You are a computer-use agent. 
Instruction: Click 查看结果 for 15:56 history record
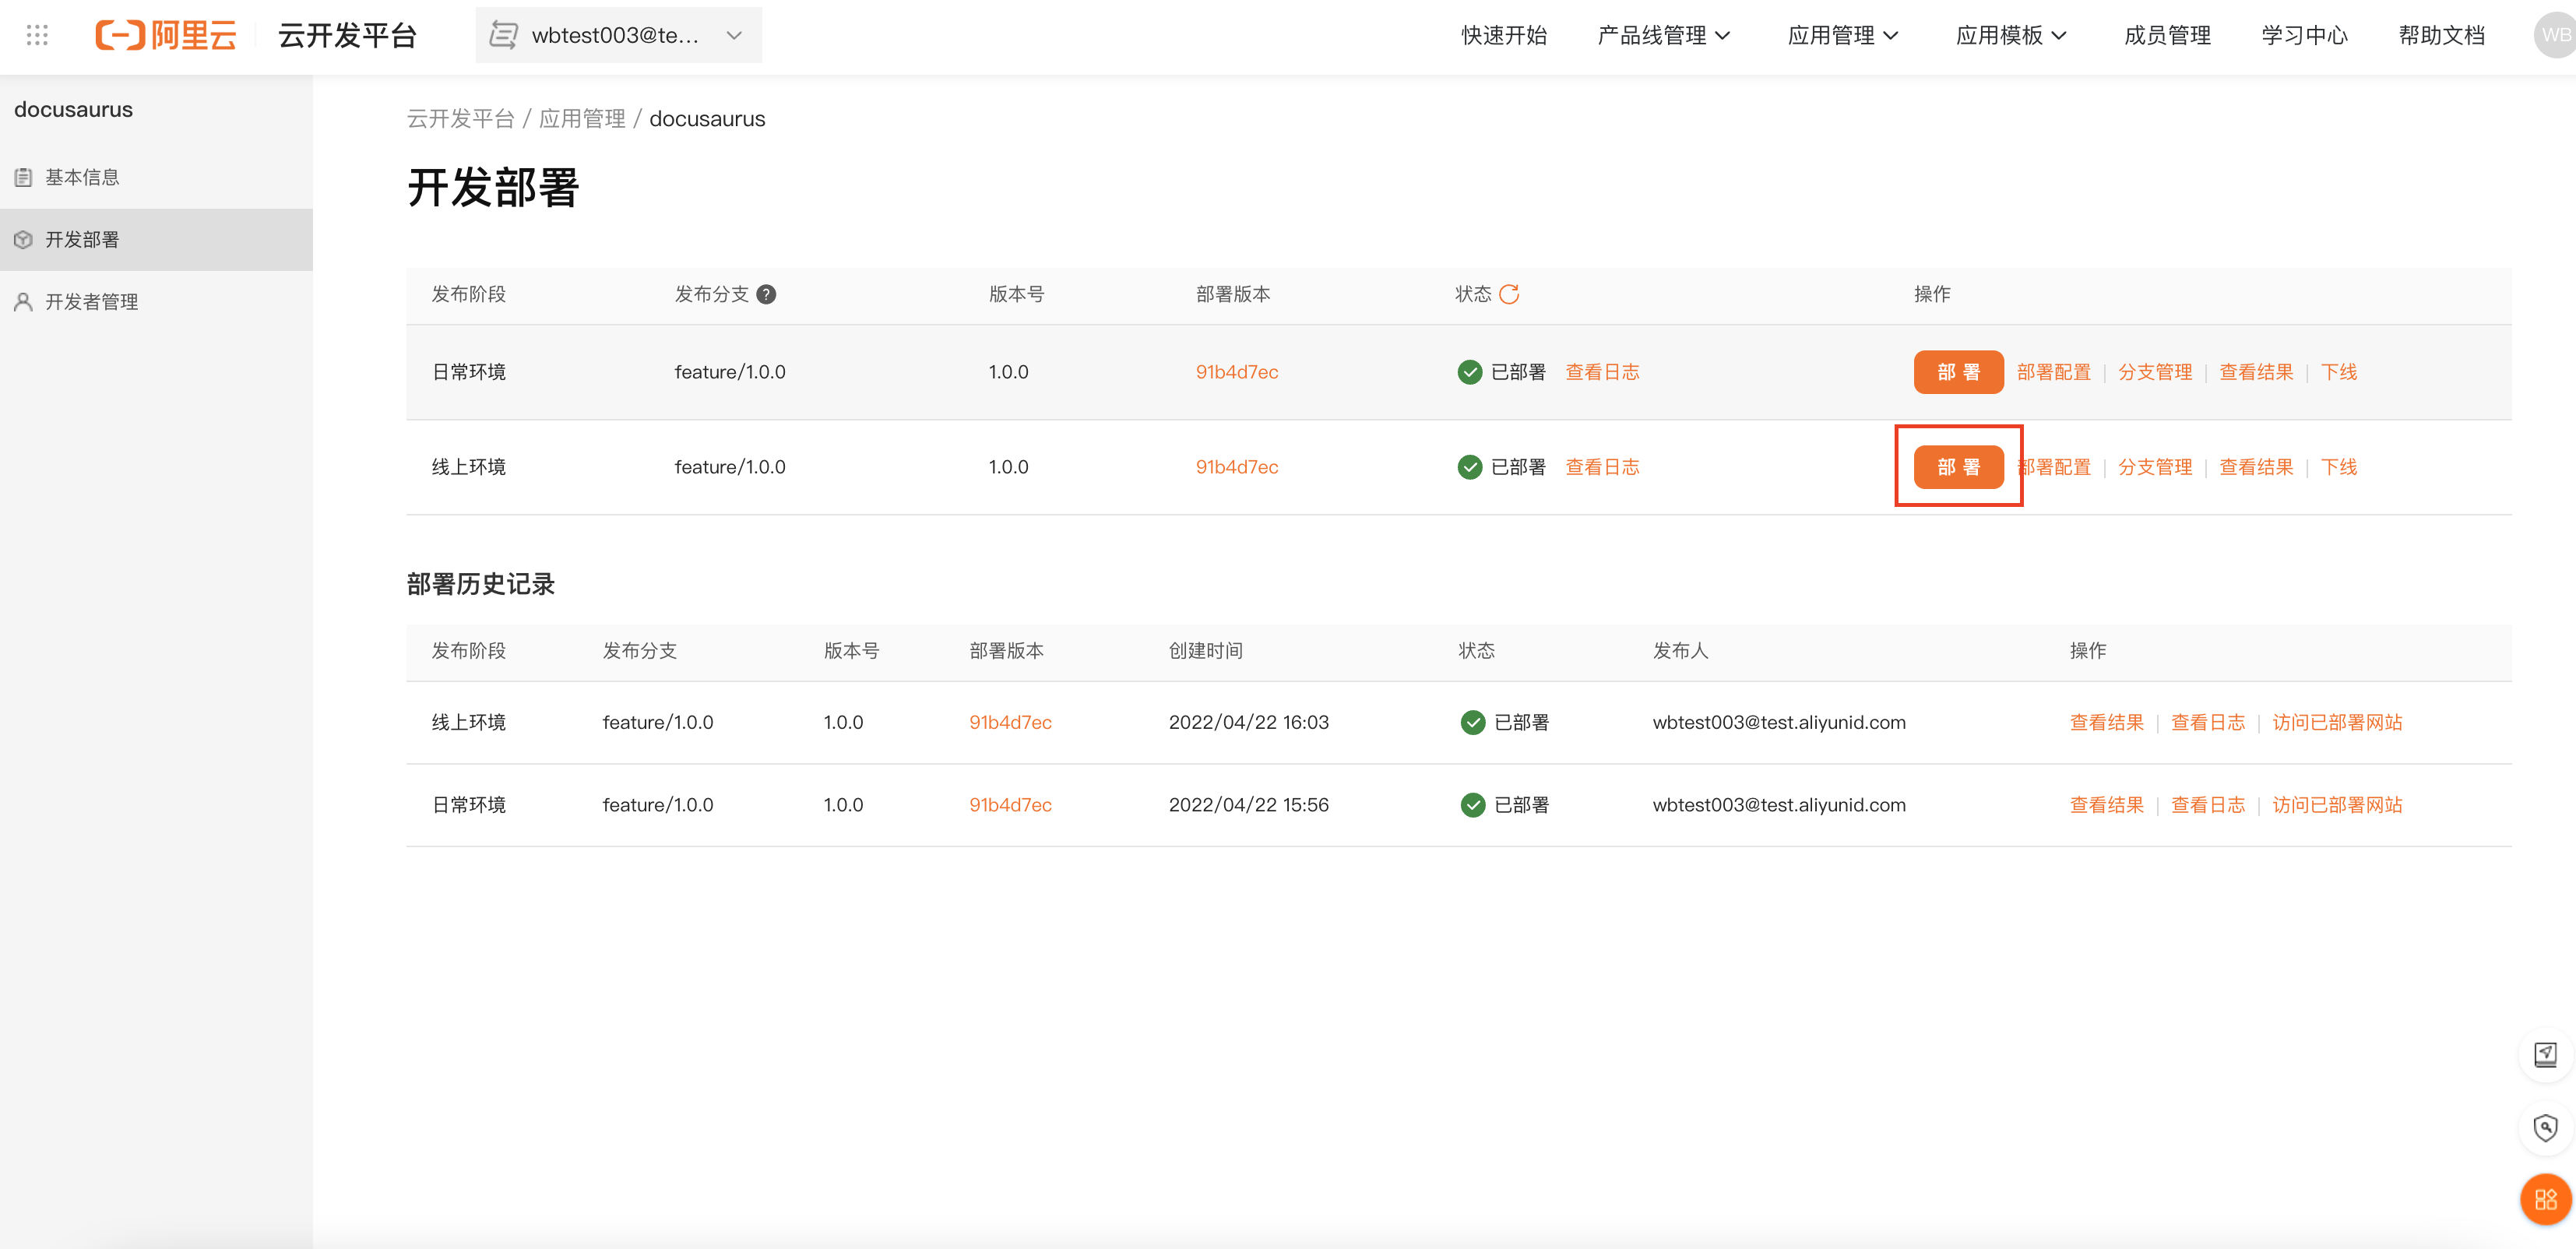click(x=2106, y=805)
